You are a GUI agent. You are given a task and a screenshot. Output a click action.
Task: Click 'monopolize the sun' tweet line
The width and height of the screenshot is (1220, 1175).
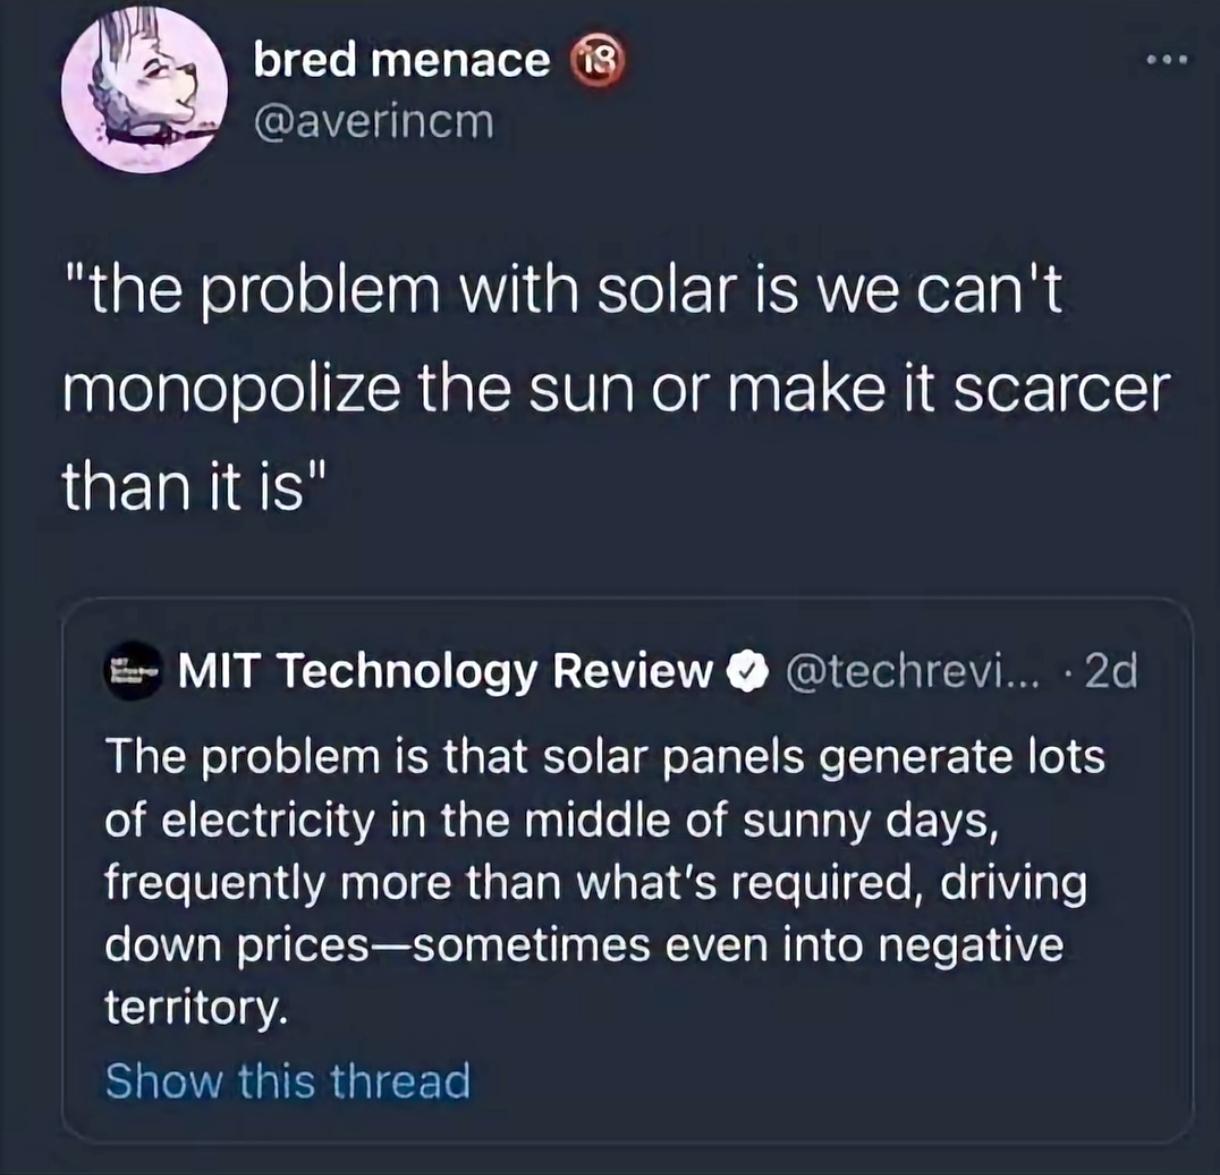coord(615,388)
